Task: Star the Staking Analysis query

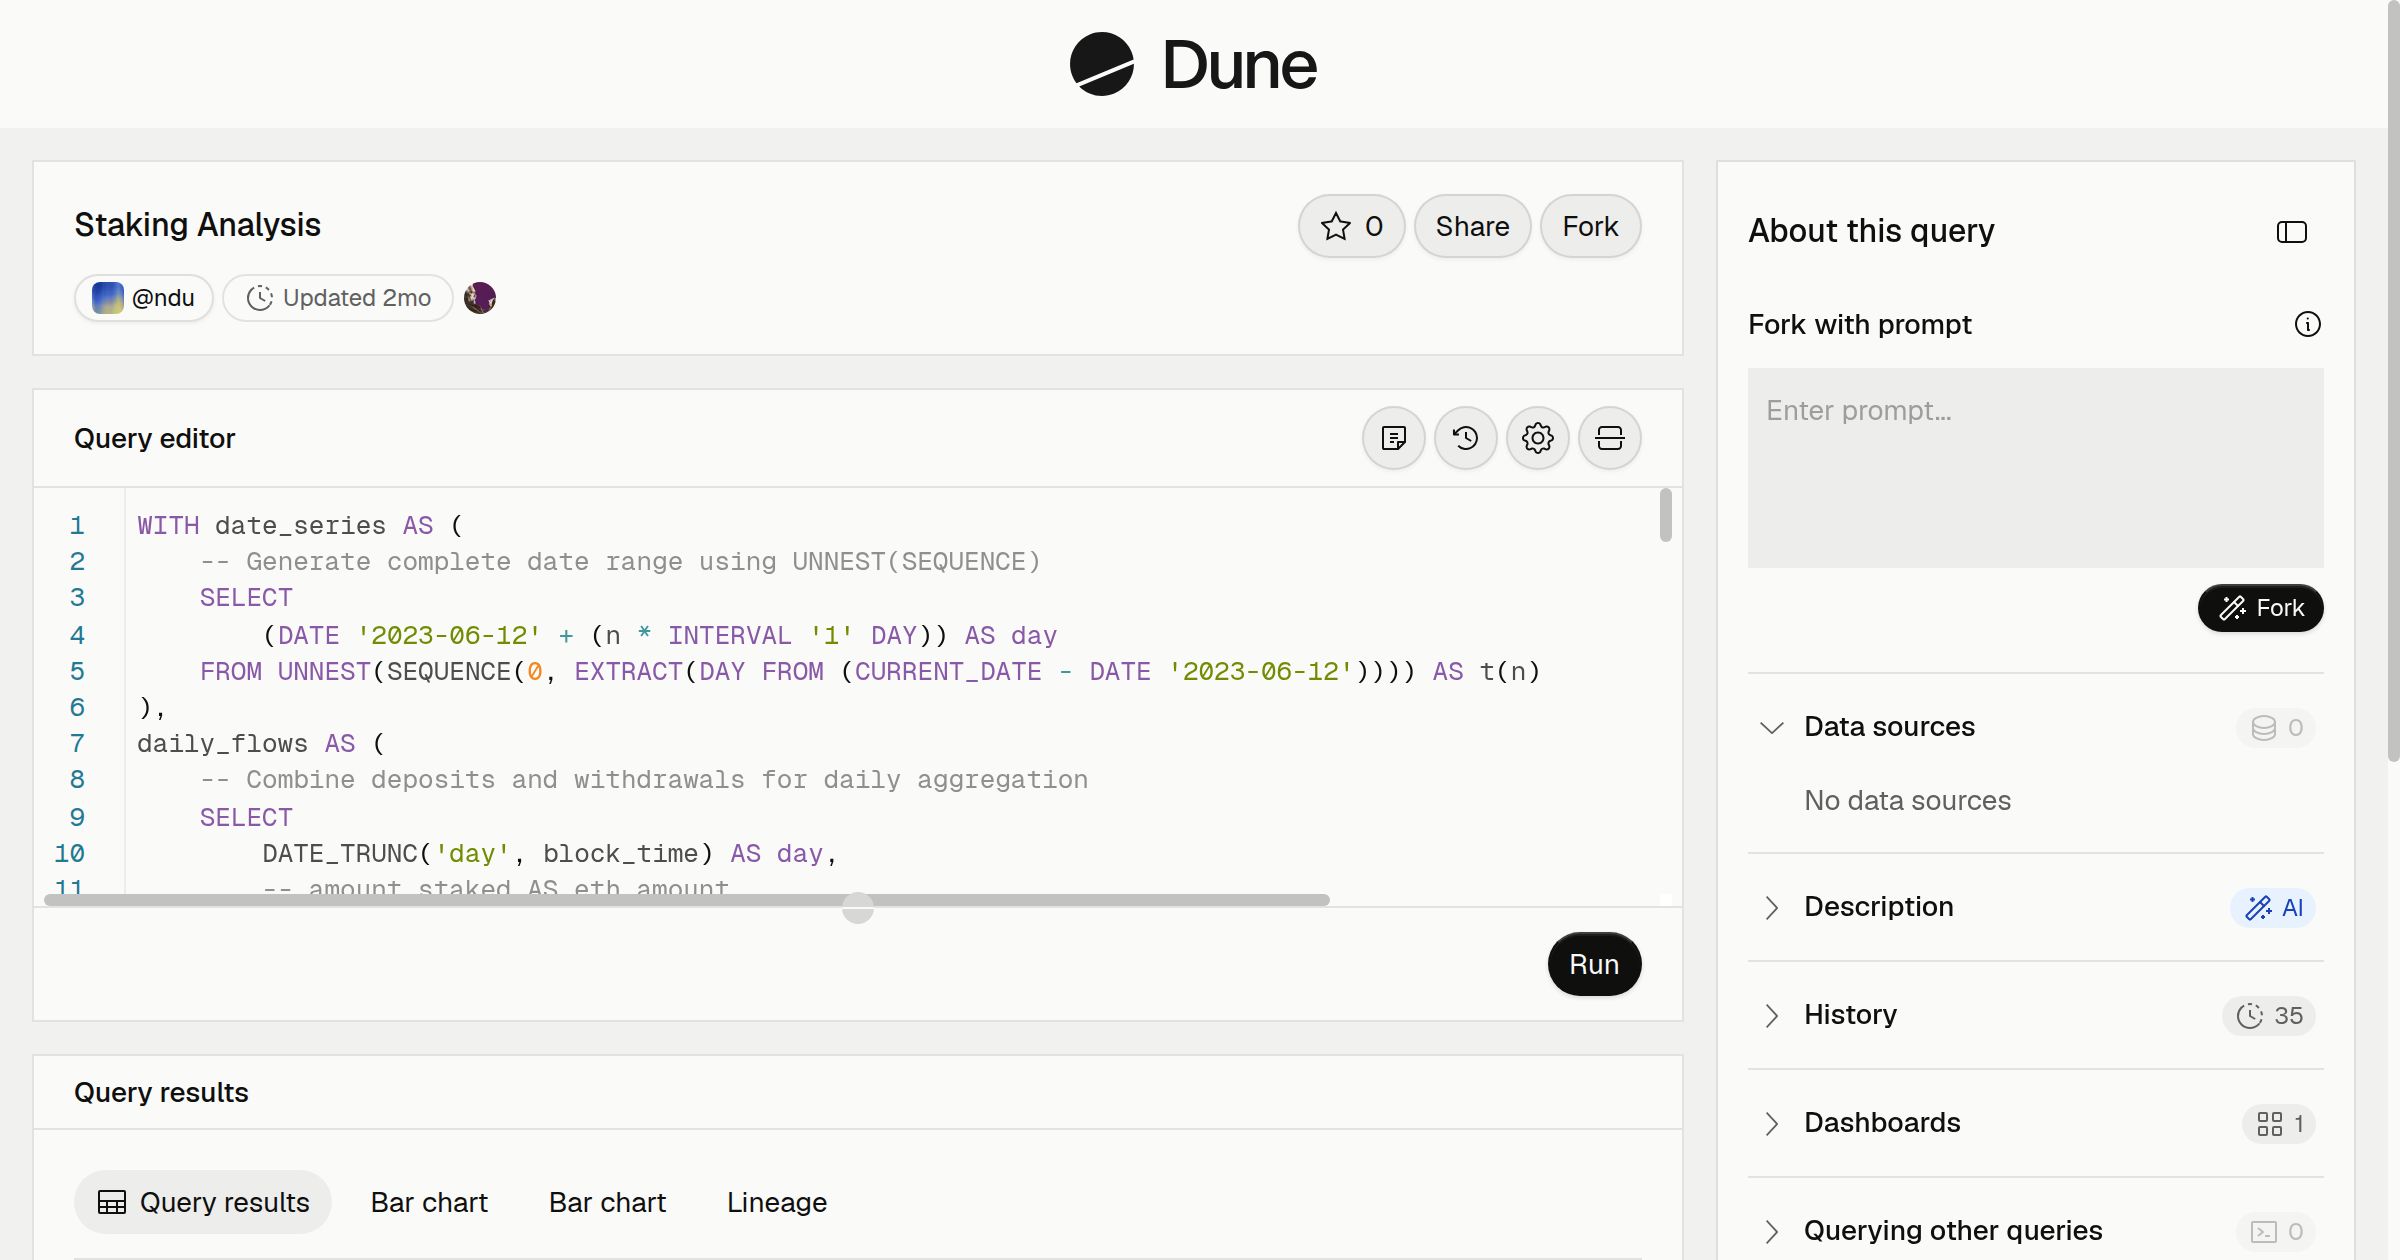Action: click(x=1351, y=226)
